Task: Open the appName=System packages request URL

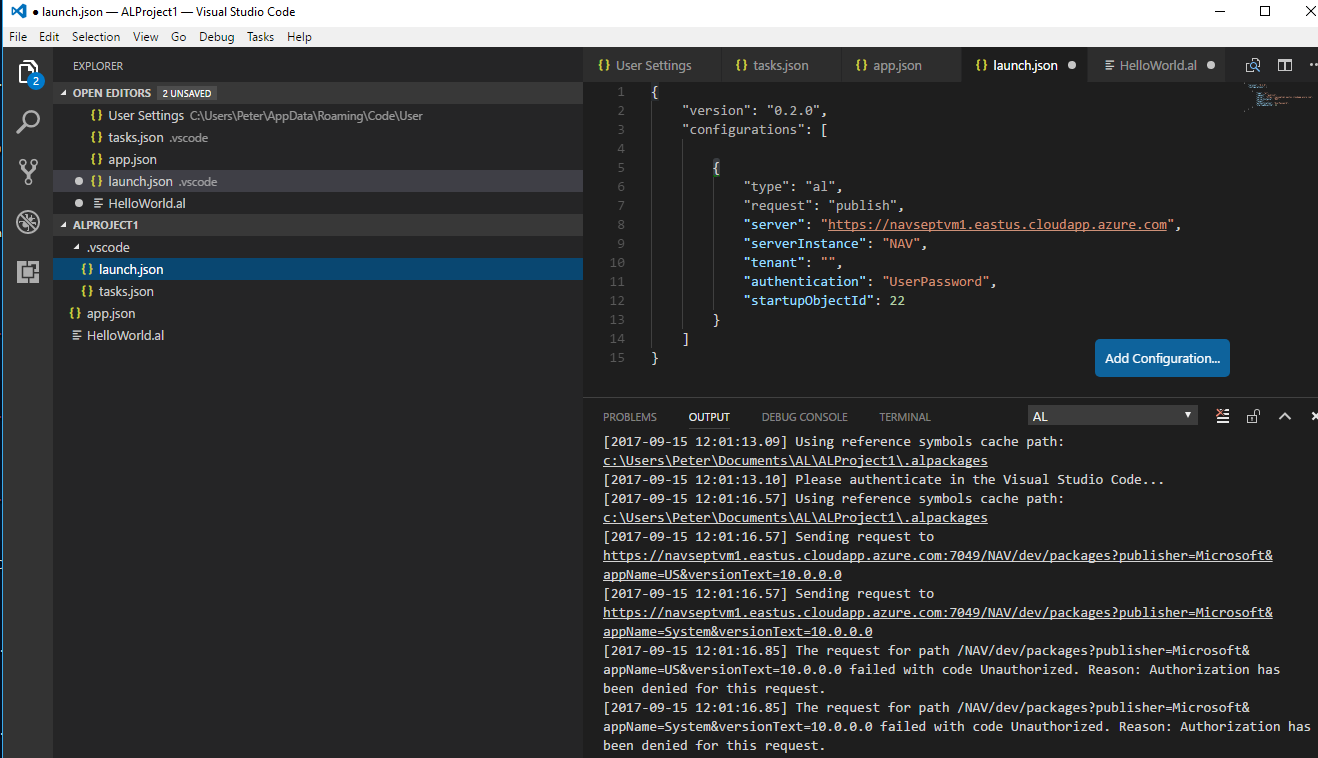Action: 938,622
